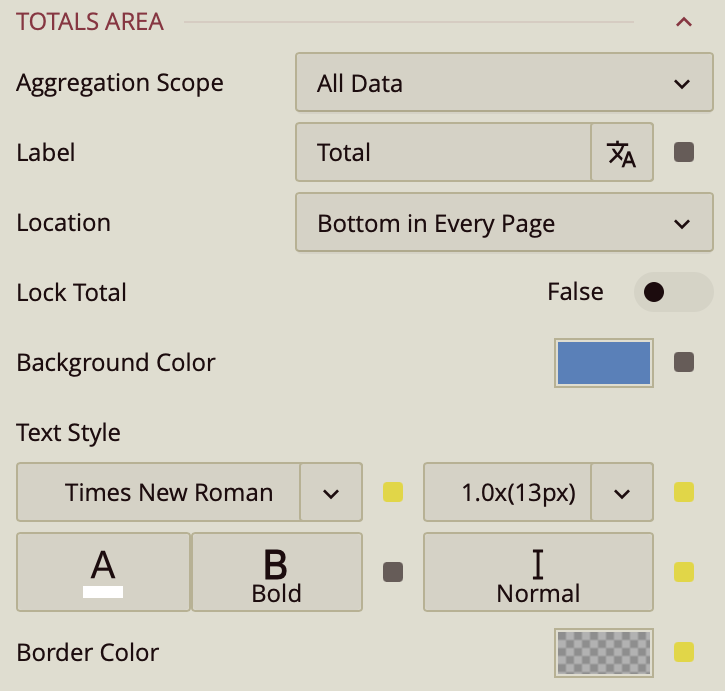Collapse the Totals Area section
Screen dimensions: 725x691
(684, 22)
